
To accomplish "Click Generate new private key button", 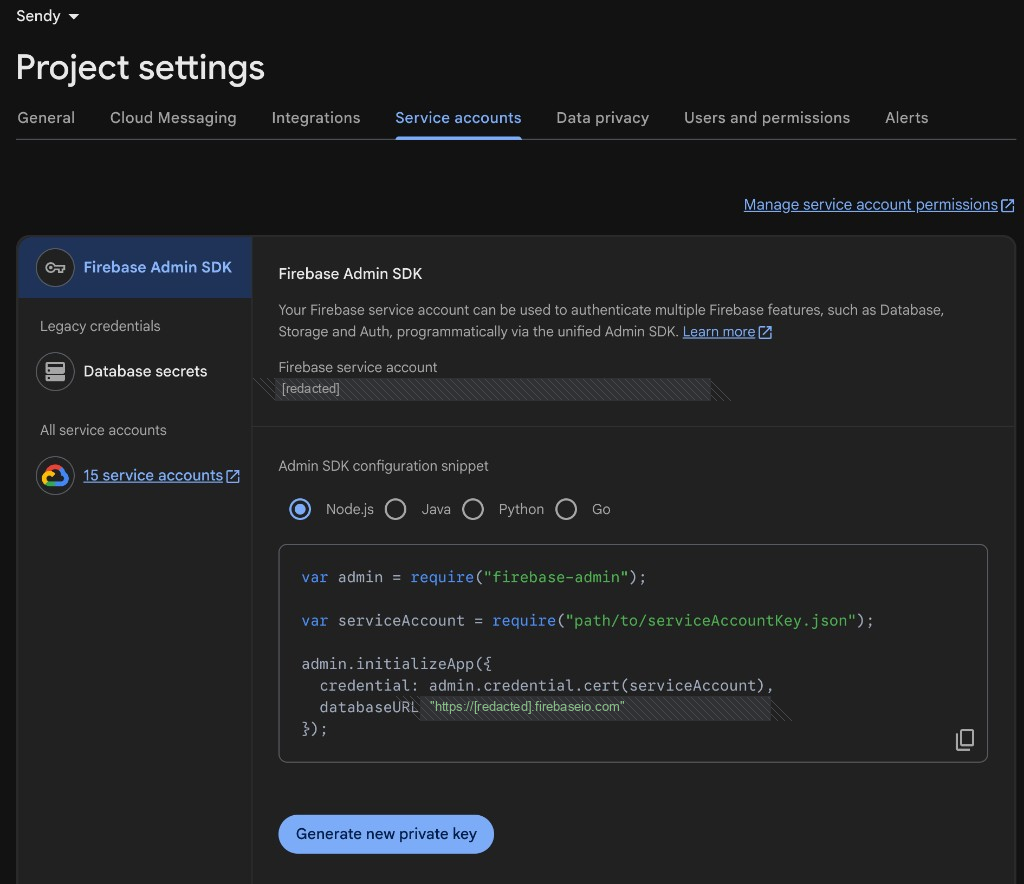I will 386,834.
